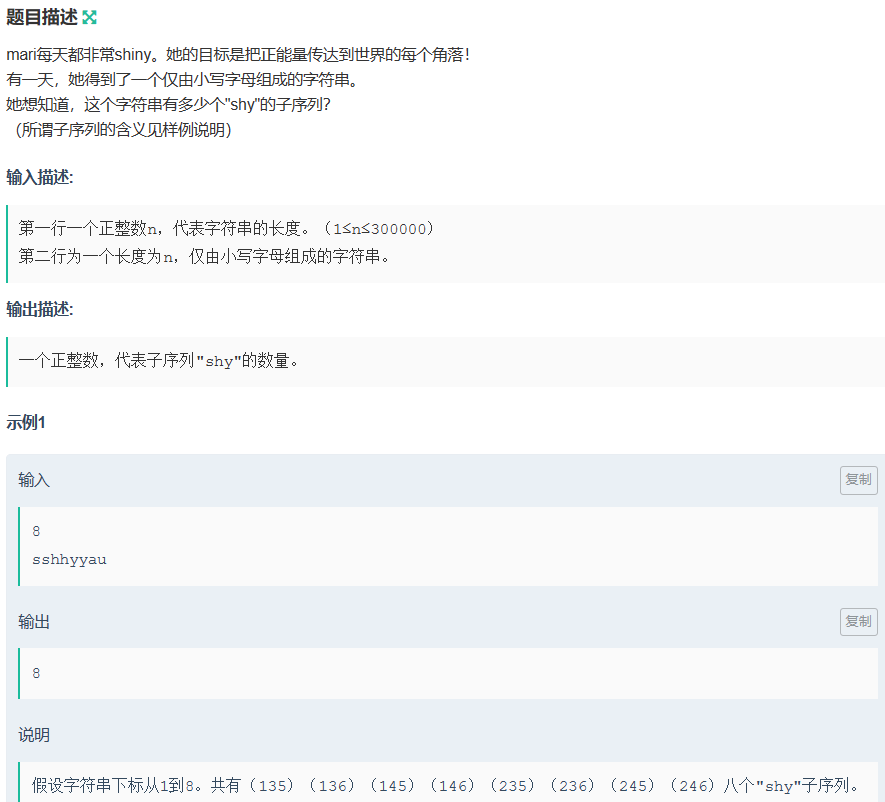The height and width of the screenshot is (802, 885).
Task: Copy the sample output with its 复制 button
Action: point(858,621)
